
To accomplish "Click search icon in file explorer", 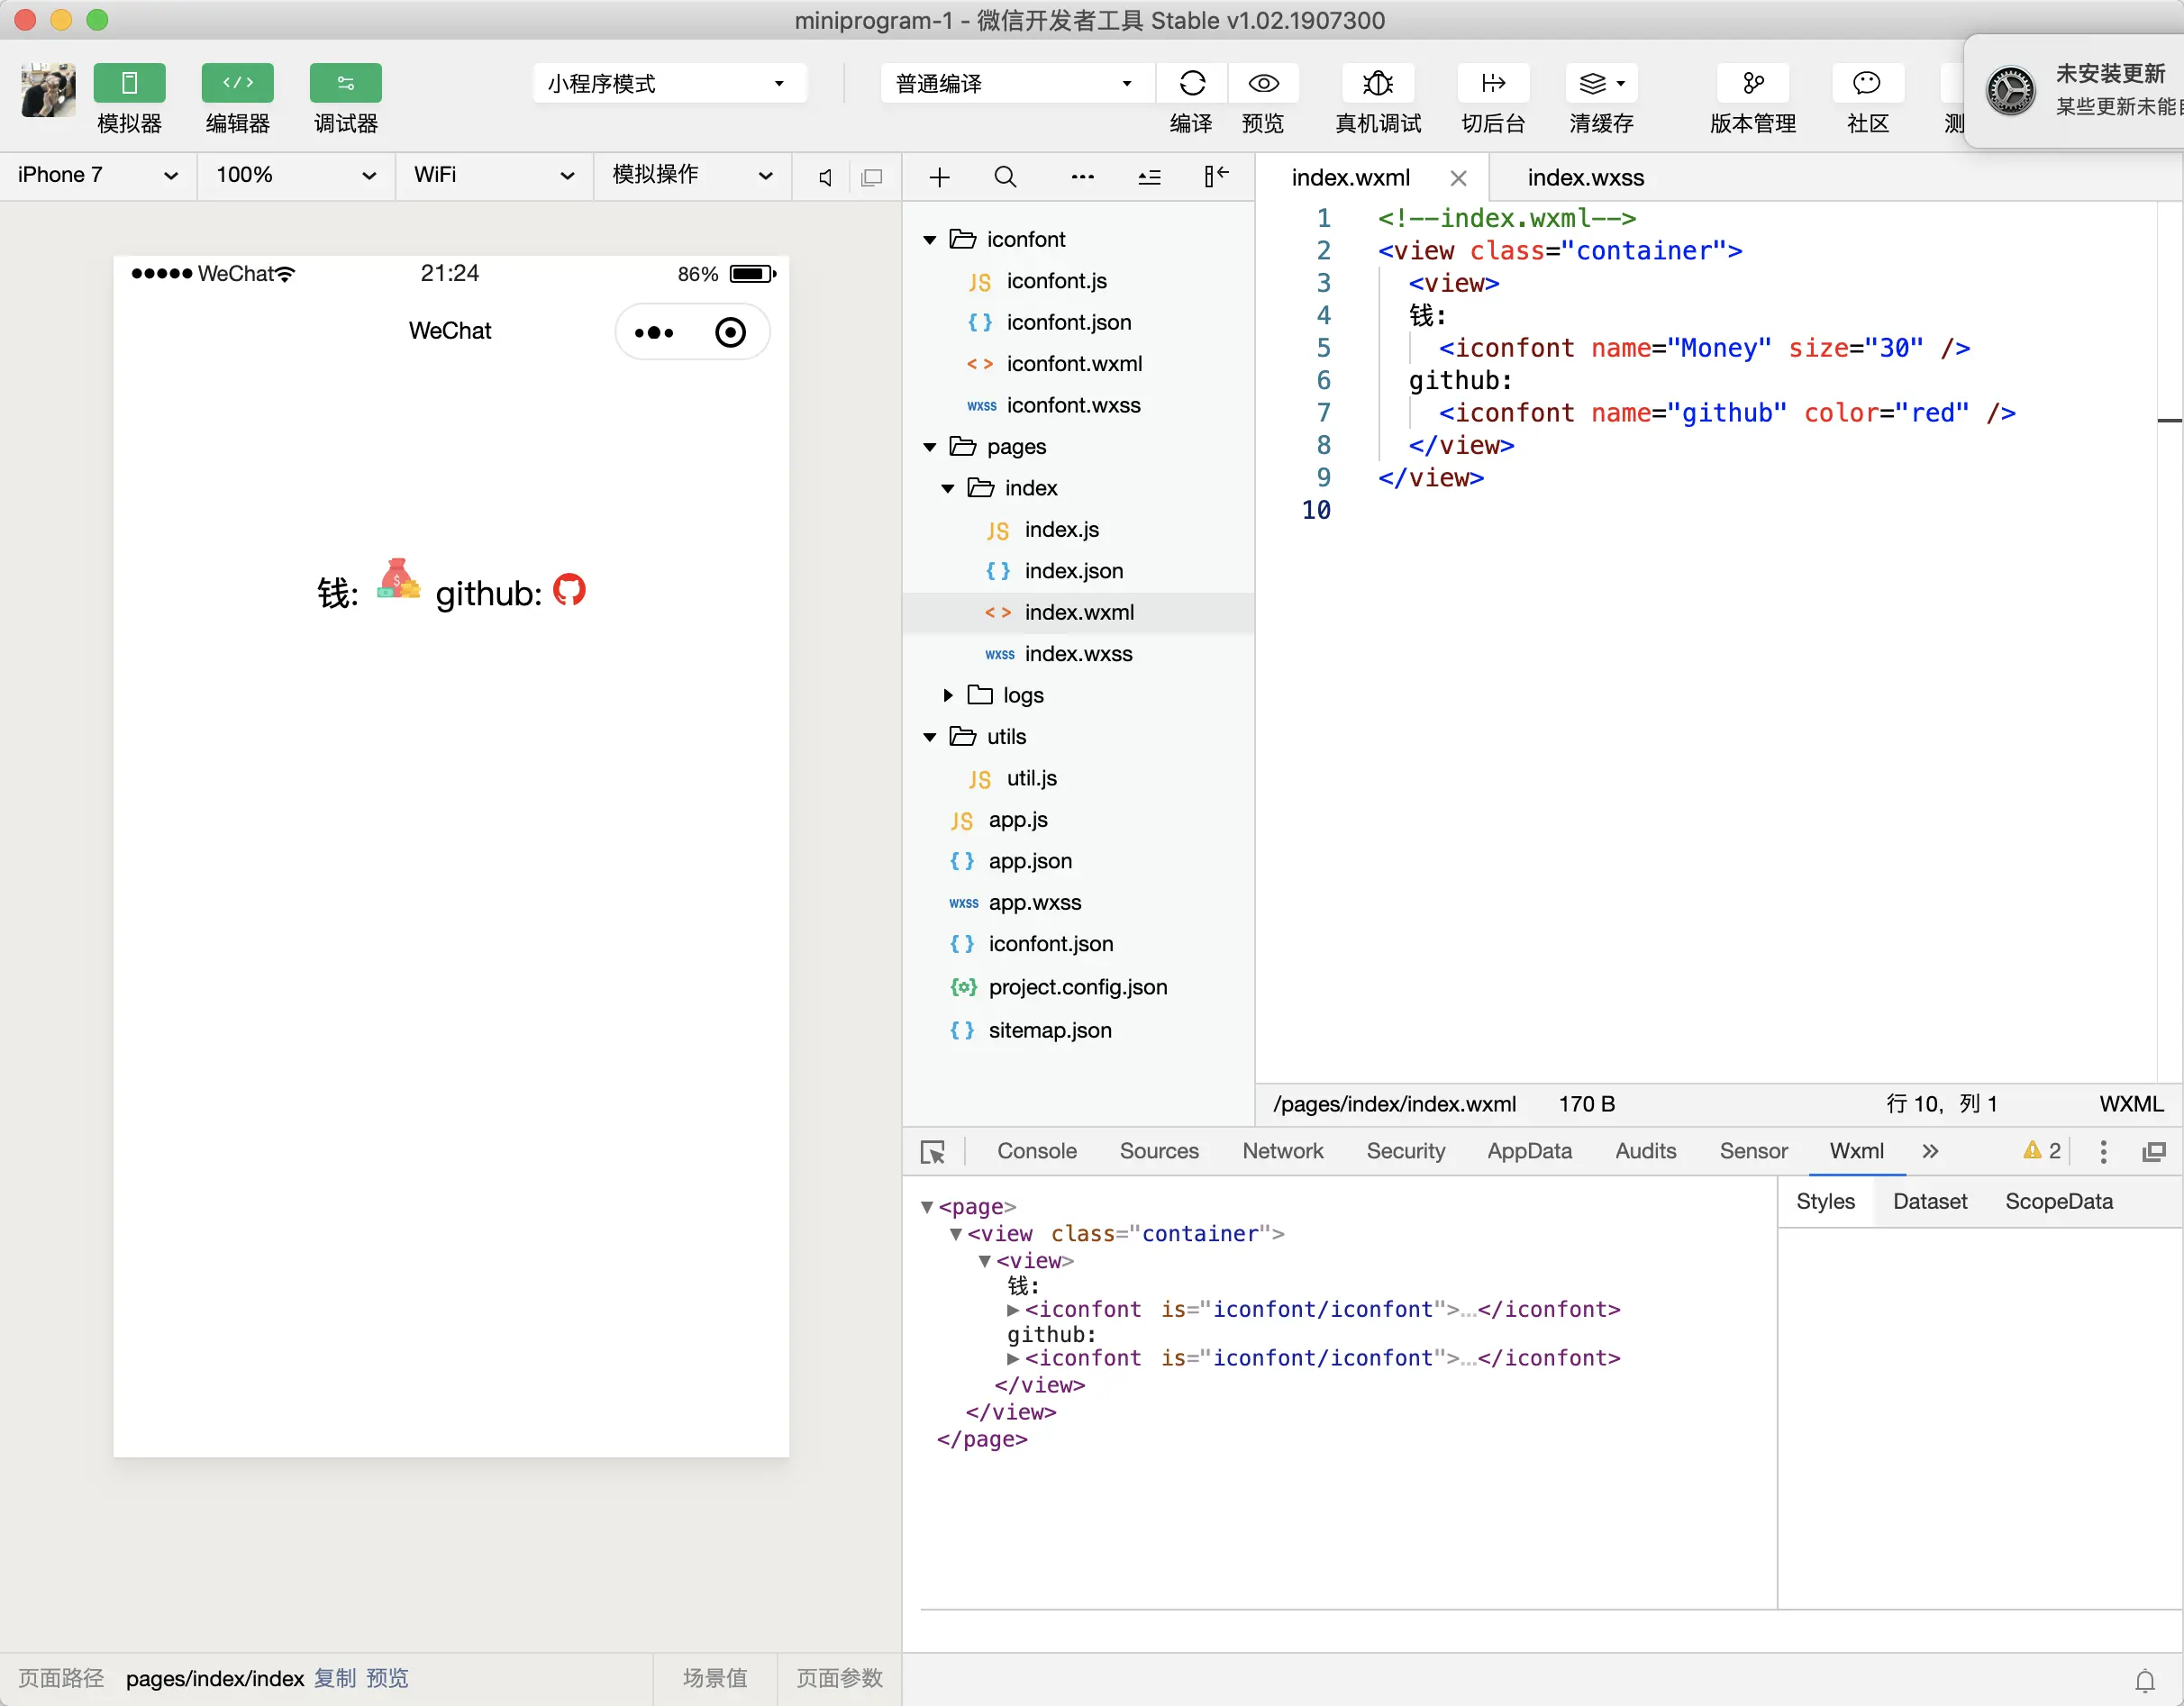I will point(1005,178).
